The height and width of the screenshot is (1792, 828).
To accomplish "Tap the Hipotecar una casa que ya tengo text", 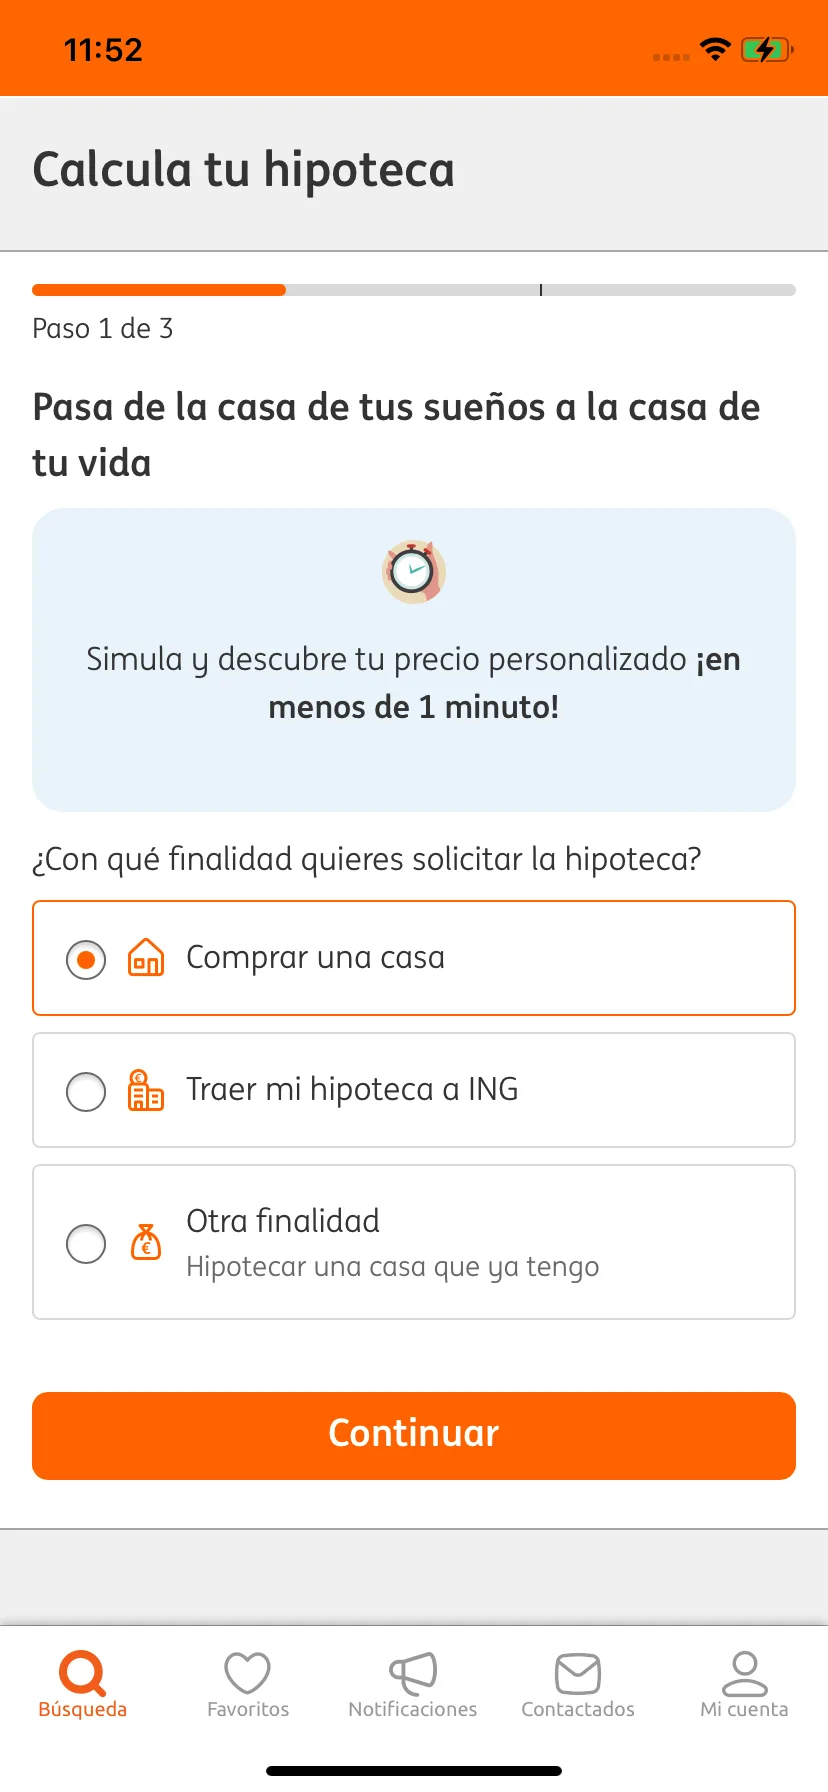I will point(393,1267).
